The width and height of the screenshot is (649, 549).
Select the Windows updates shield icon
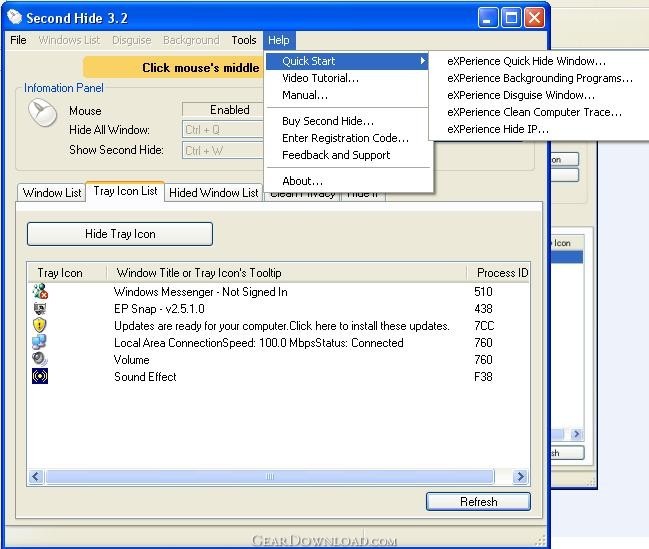(x=39, y=325)
